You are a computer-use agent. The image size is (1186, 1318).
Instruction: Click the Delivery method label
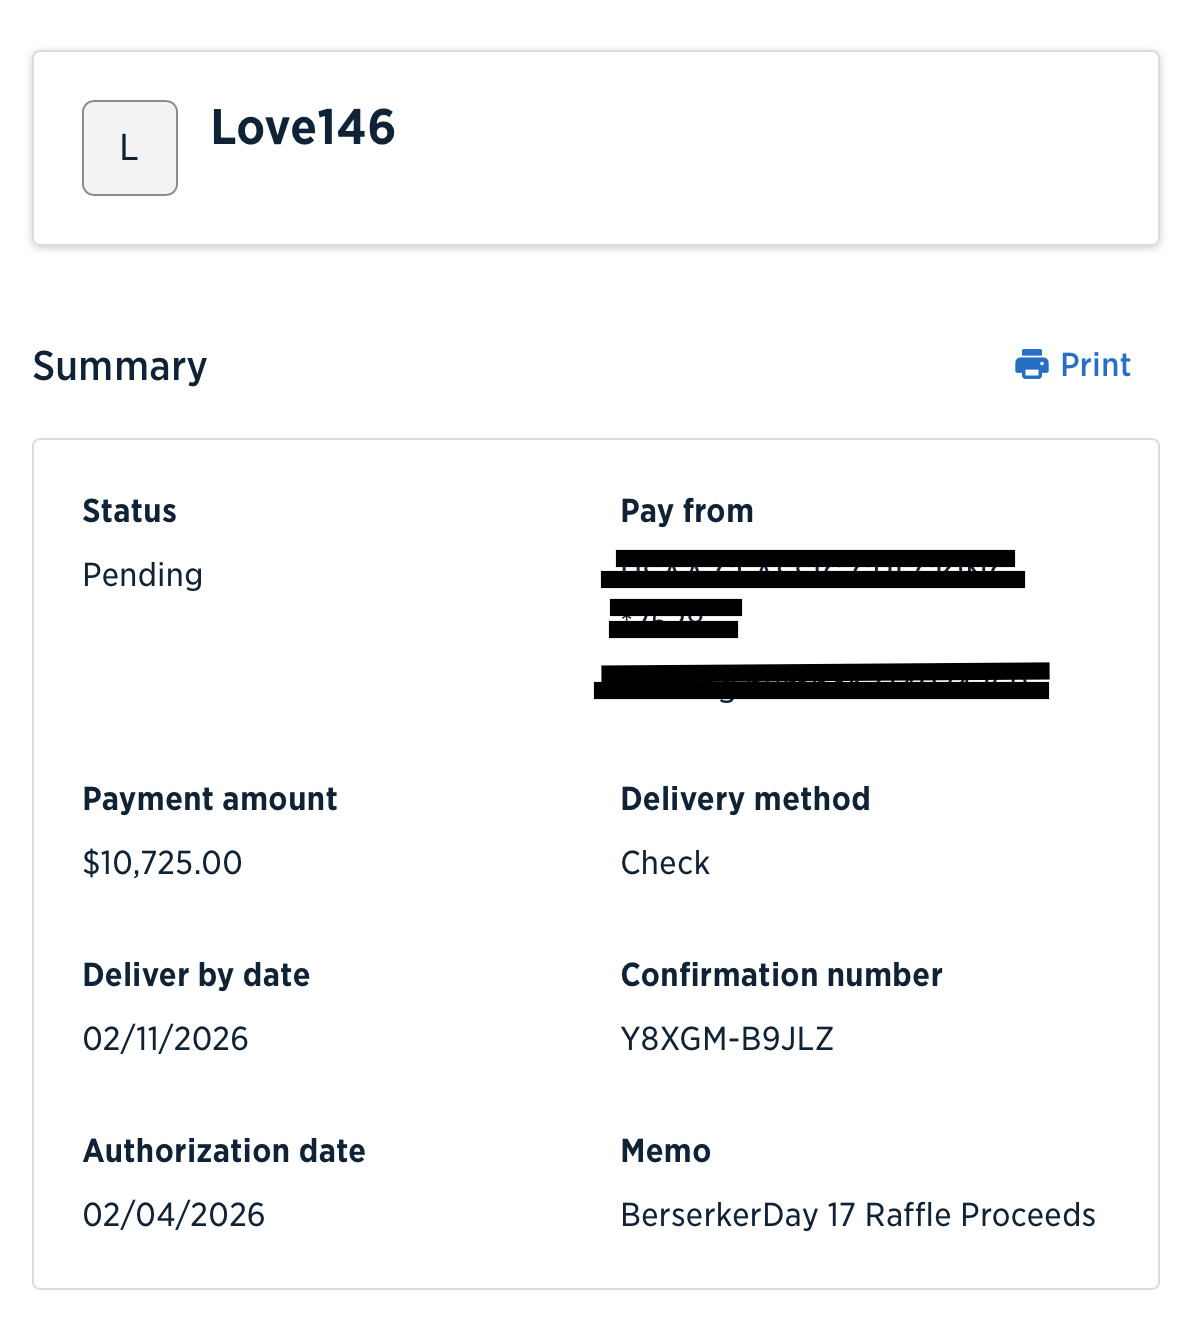[745, 799]
